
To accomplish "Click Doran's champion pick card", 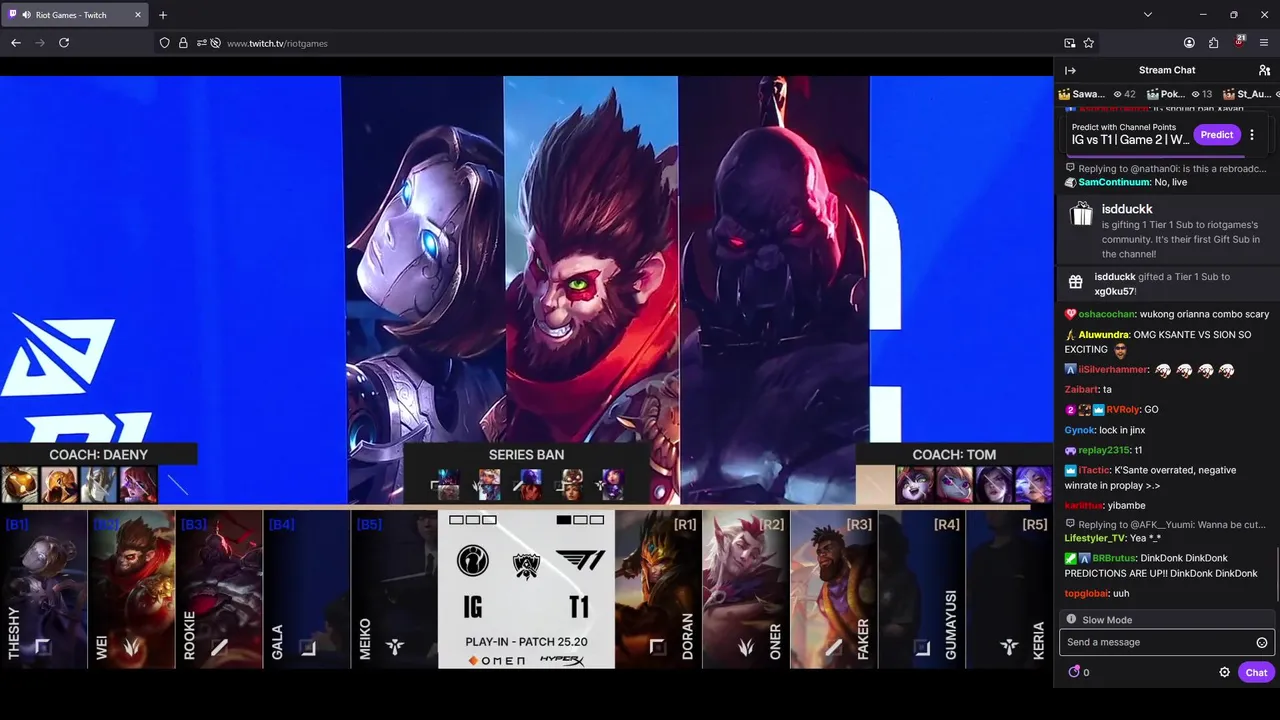I will pos(658,589).
